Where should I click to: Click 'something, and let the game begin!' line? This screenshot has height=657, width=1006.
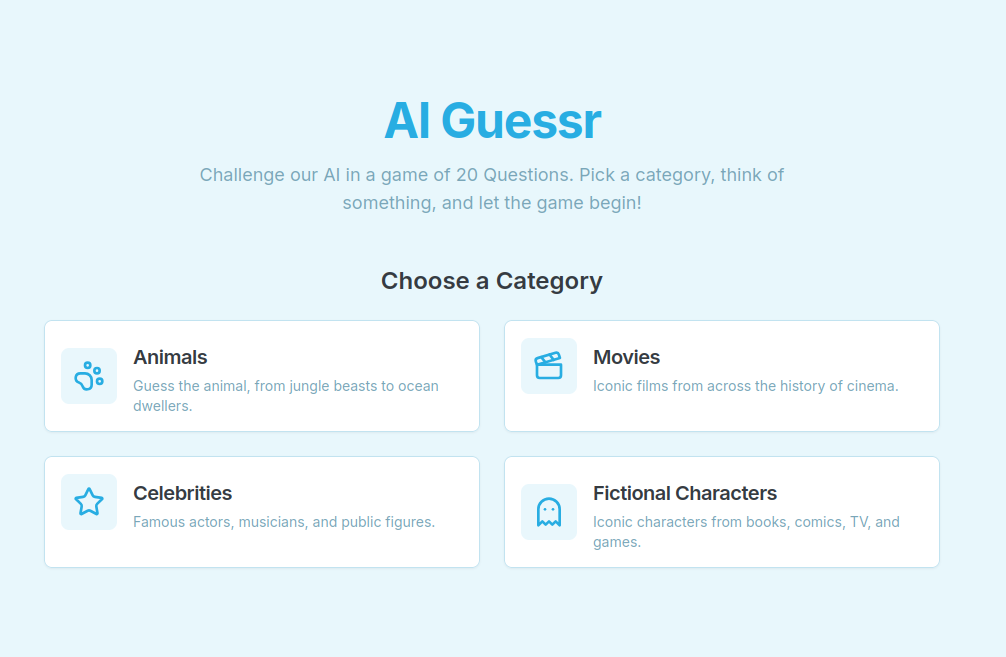(492, 203)
